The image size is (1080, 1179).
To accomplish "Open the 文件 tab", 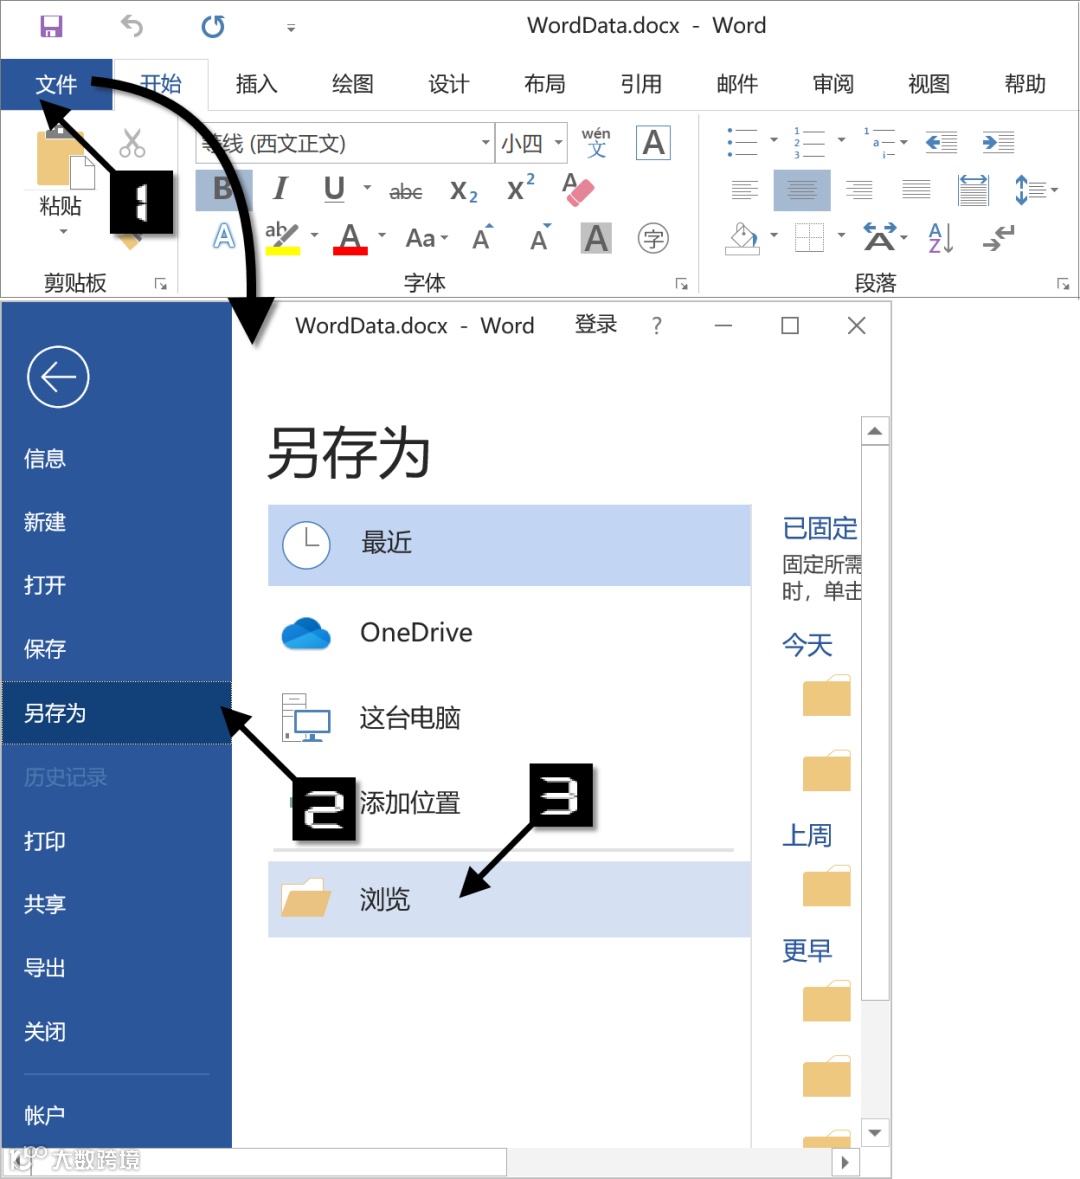I will pos(56,84).
